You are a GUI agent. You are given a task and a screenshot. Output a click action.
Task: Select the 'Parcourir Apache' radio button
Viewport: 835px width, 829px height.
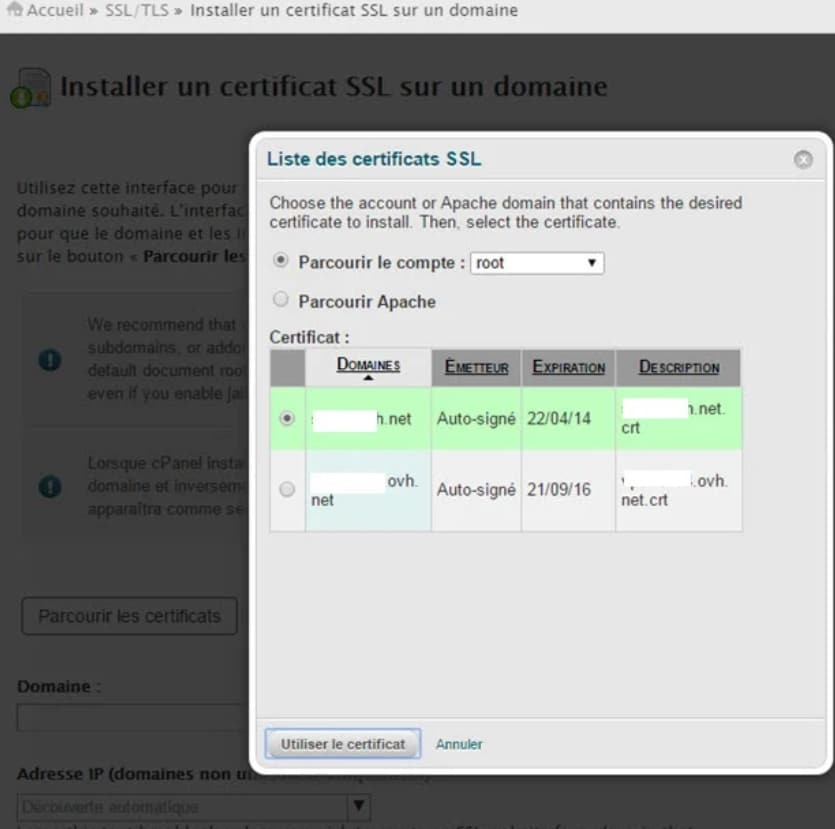[x=281, y=299]
